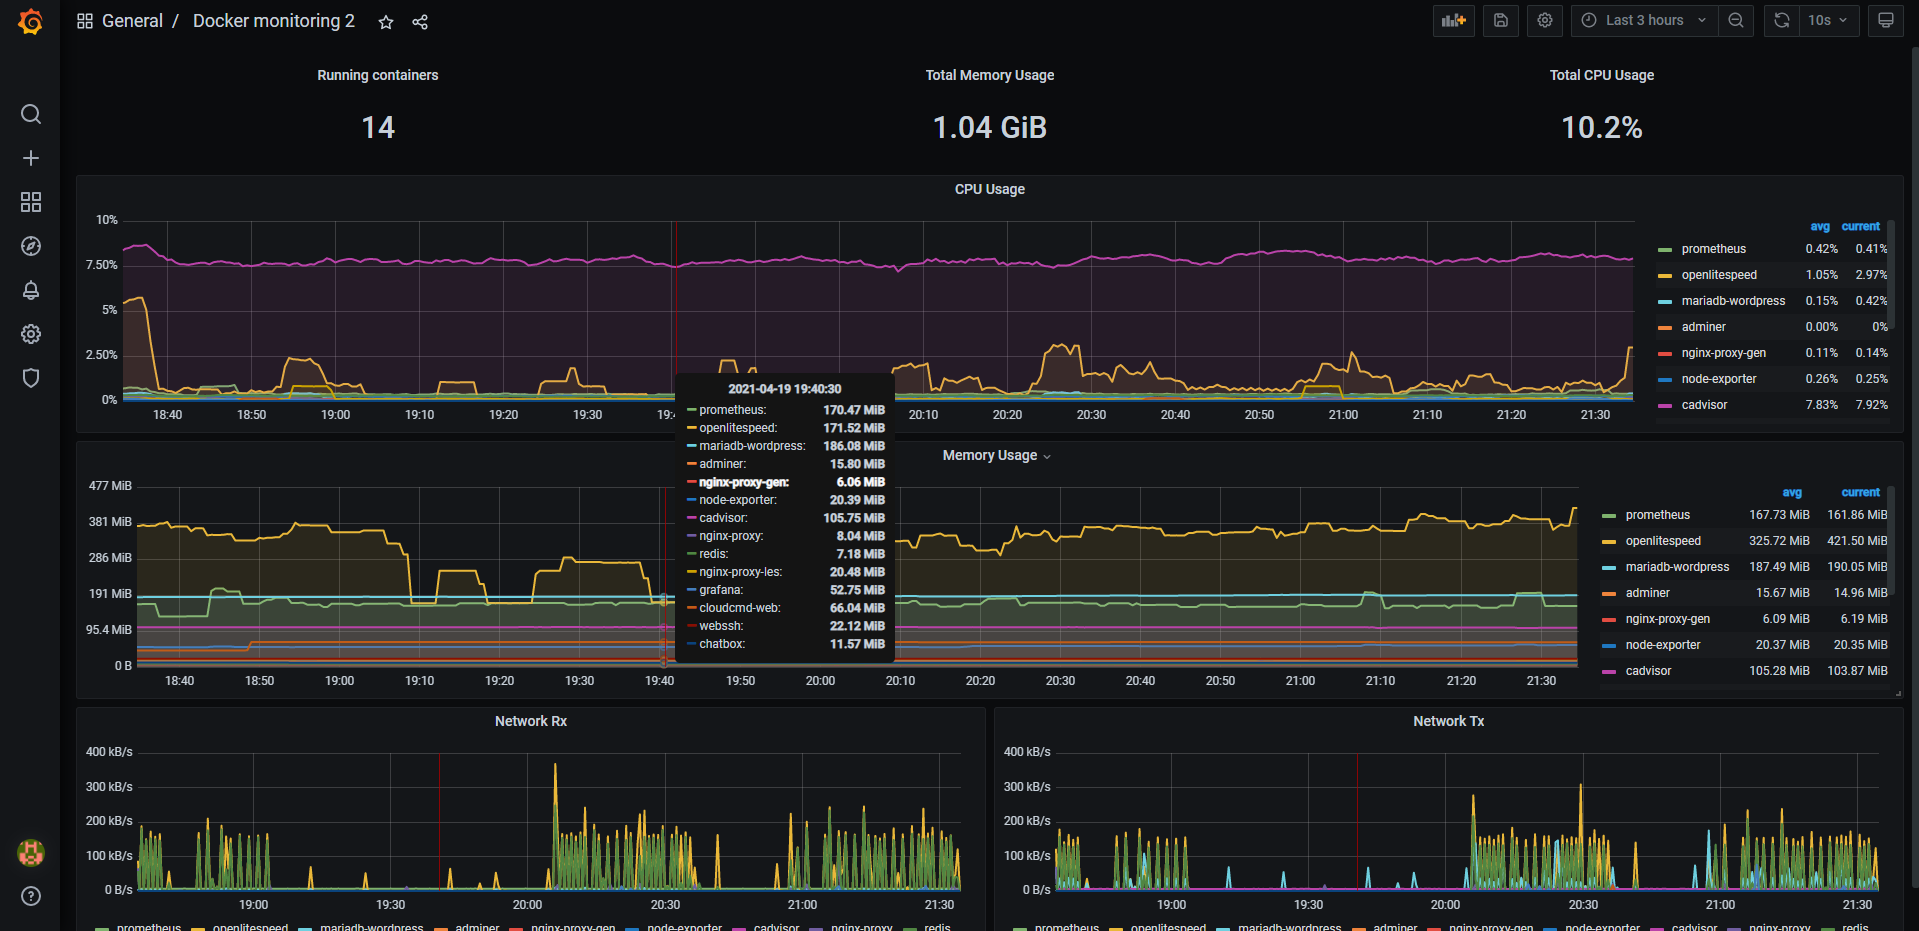The height and width of the screenshot is (931, 1919).
Task: Open Alerting via the bell icon
Action: click(31, 290)
